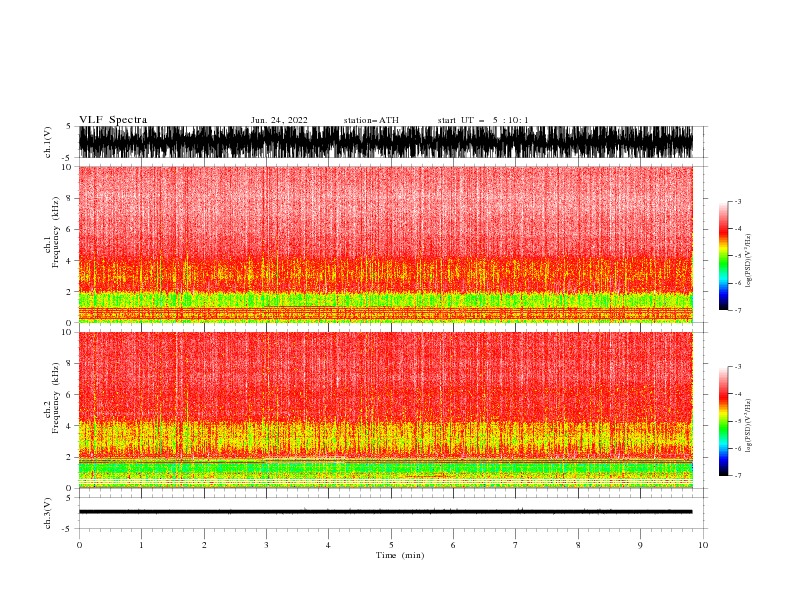Click the ch.1 voltage waveform trace

385,142
